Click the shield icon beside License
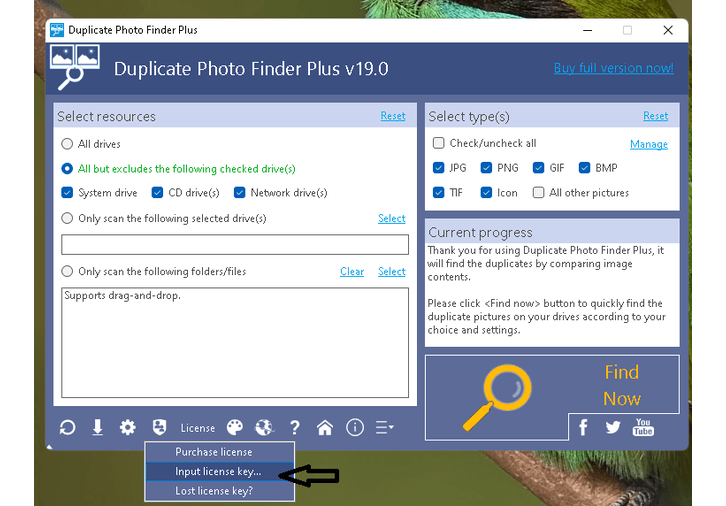The height and width of the screenshot is (506, 726). point(159,427)
